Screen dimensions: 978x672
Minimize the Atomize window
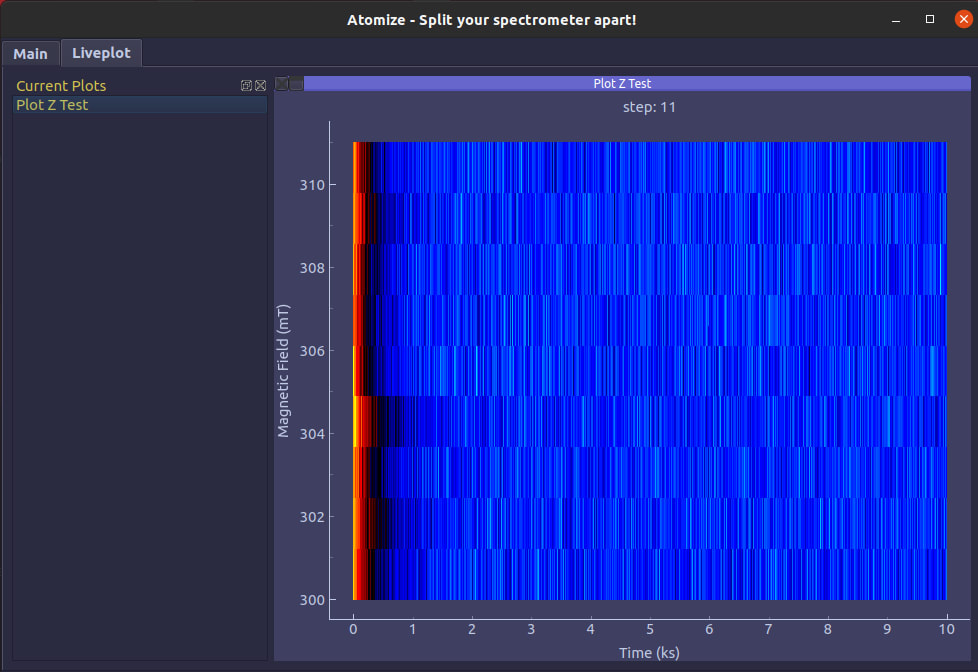[x=896, y=20]
